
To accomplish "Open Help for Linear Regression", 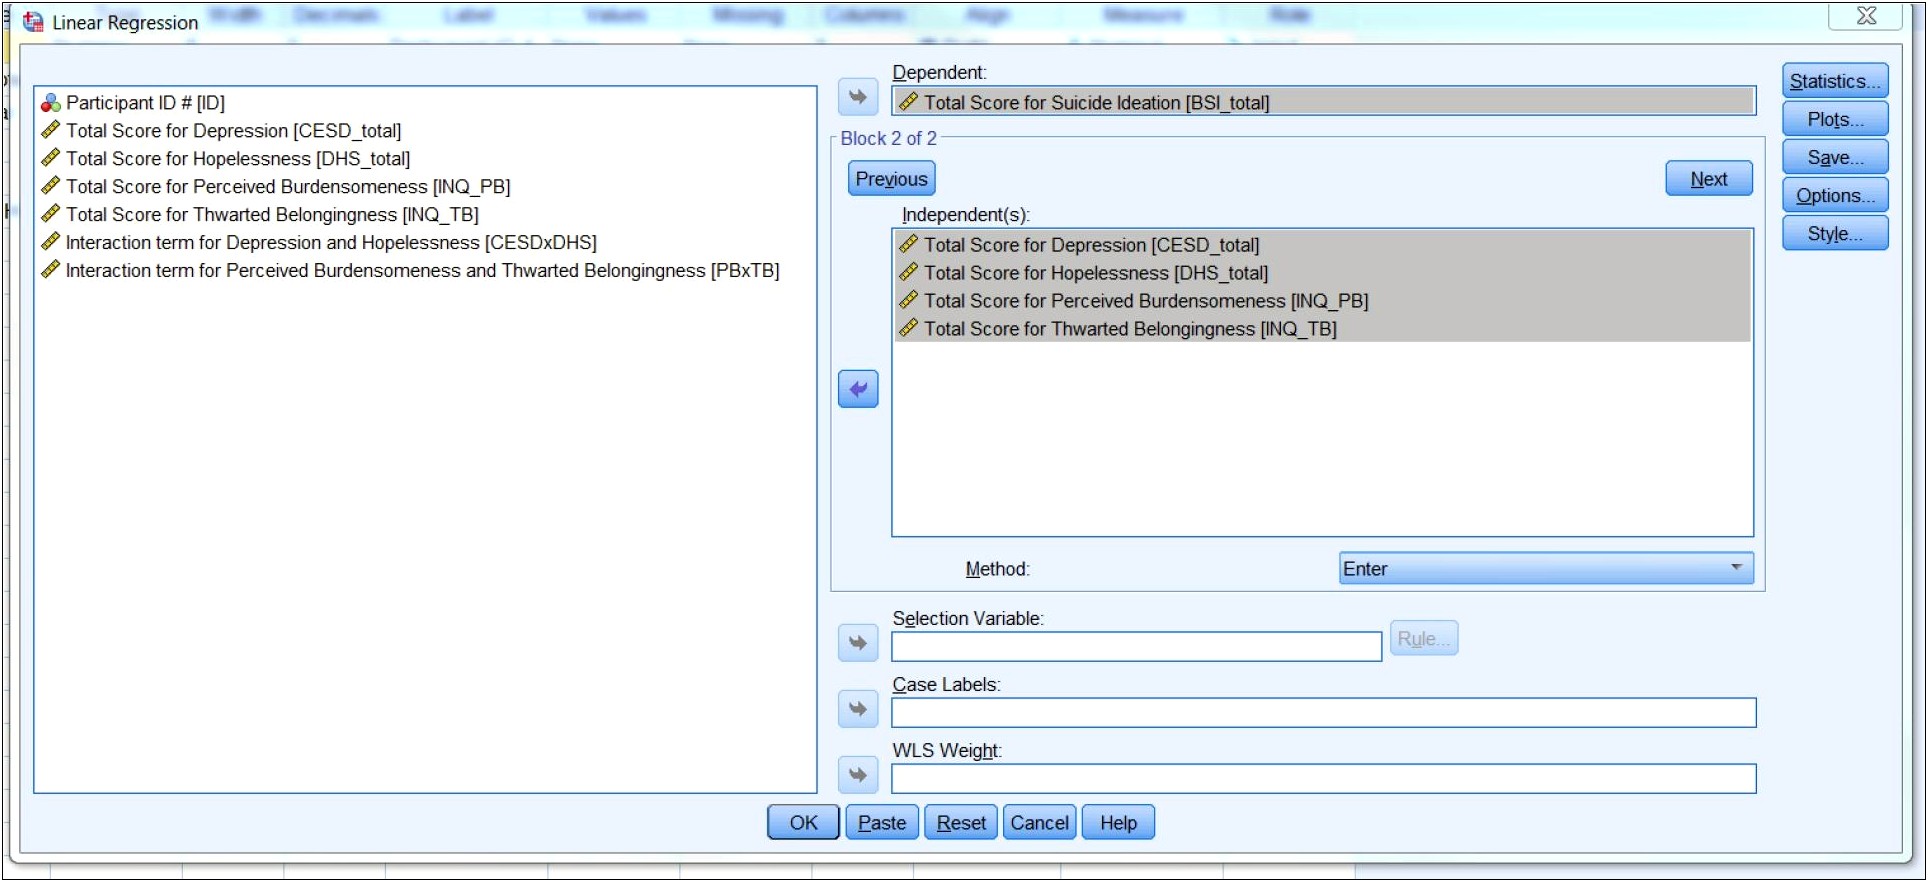I will (x=1119, y=822).
